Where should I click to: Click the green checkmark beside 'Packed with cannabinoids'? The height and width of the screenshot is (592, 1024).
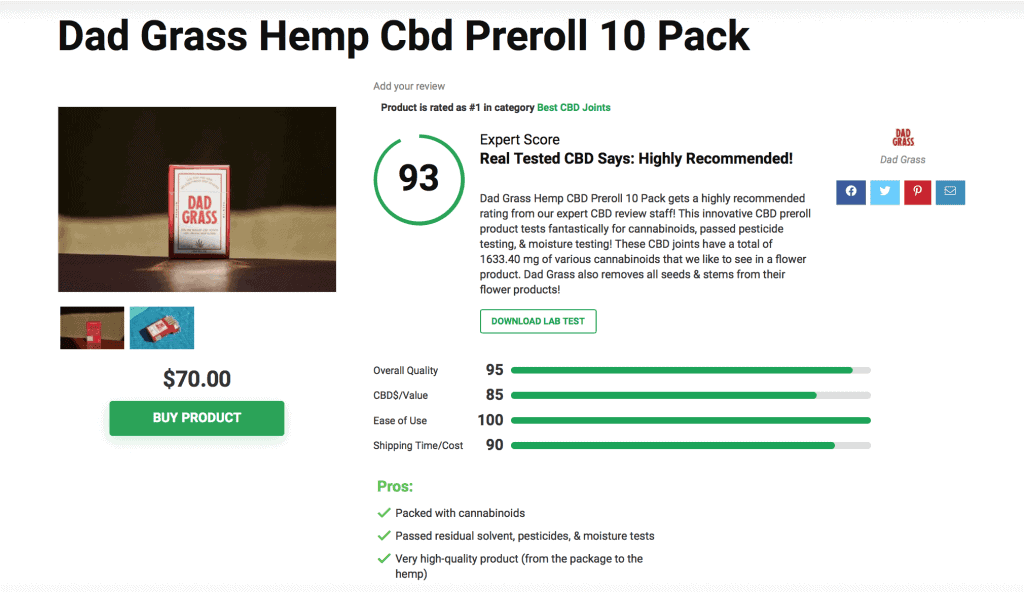tap(384, 512)
